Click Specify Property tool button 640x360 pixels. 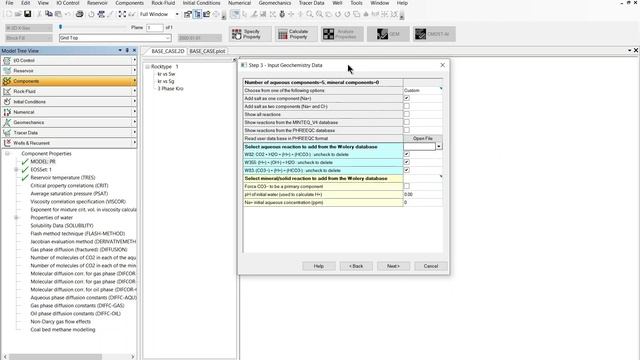(250, 34)
